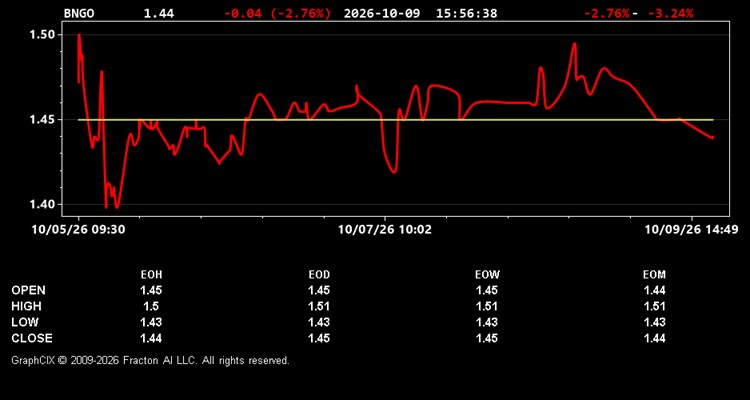Click the 10/09/26 14:49 axis label
The width and height of the screenshot is (750, 400).
pos(691,230)
